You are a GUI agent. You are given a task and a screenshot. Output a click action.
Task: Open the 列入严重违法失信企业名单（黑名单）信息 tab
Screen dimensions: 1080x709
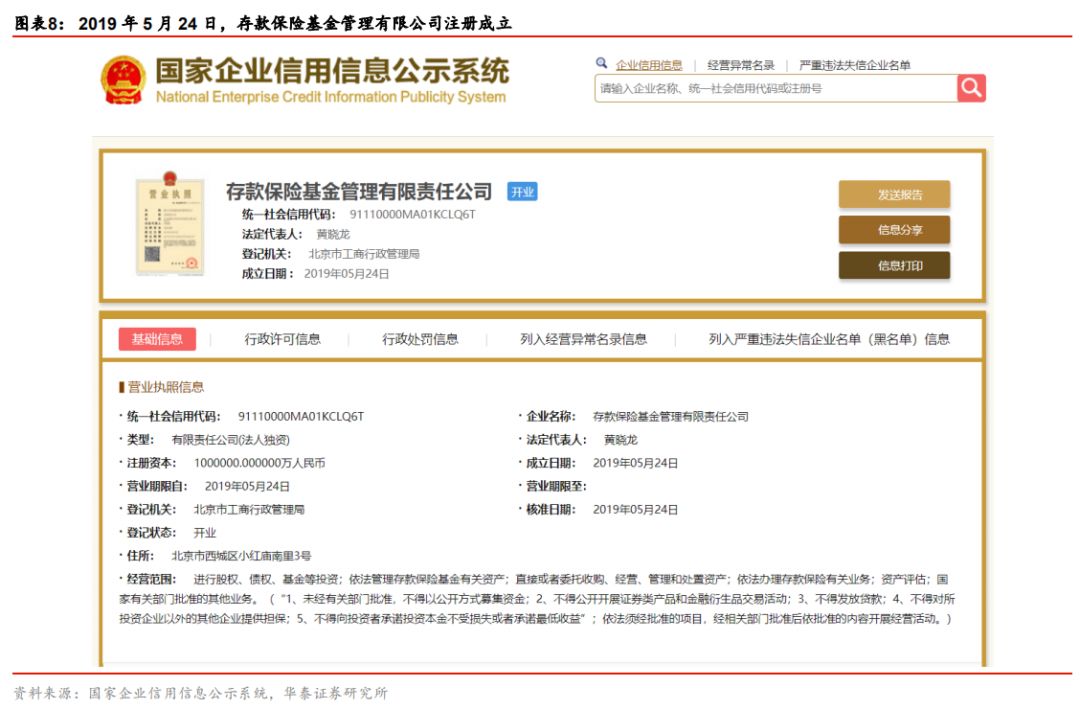829,339
